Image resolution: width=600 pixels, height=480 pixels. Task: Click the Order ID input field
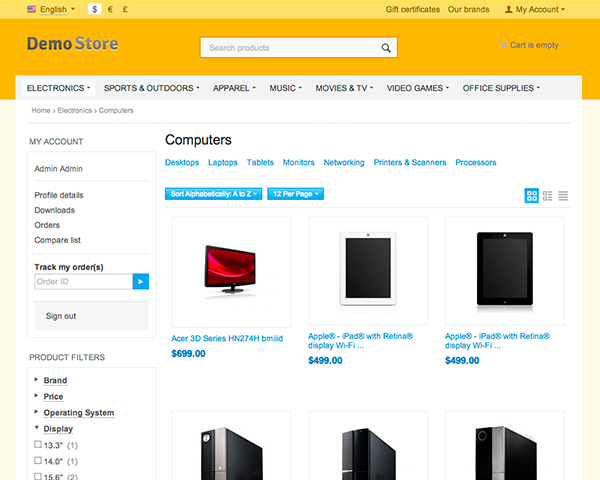pos(83,281)
